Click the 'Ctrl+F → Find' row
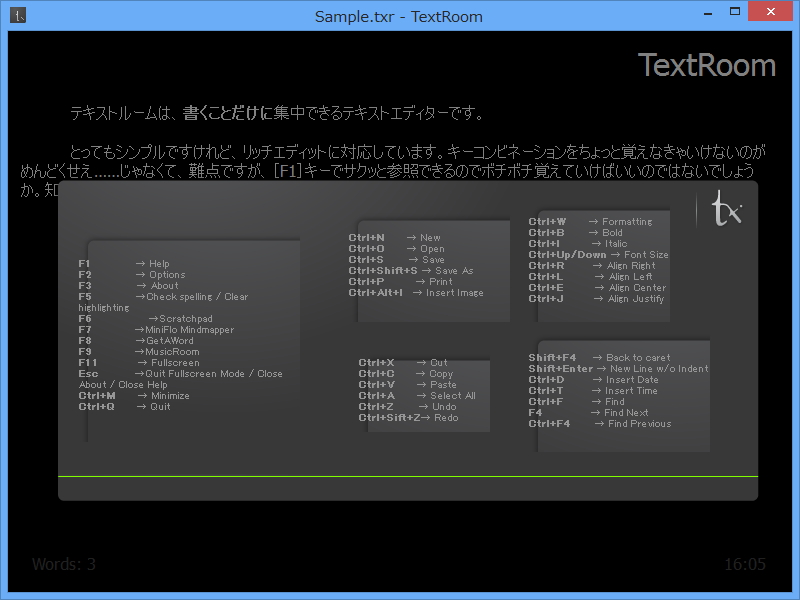The height and width of the screenshot is (600, 800). point(577,402)
